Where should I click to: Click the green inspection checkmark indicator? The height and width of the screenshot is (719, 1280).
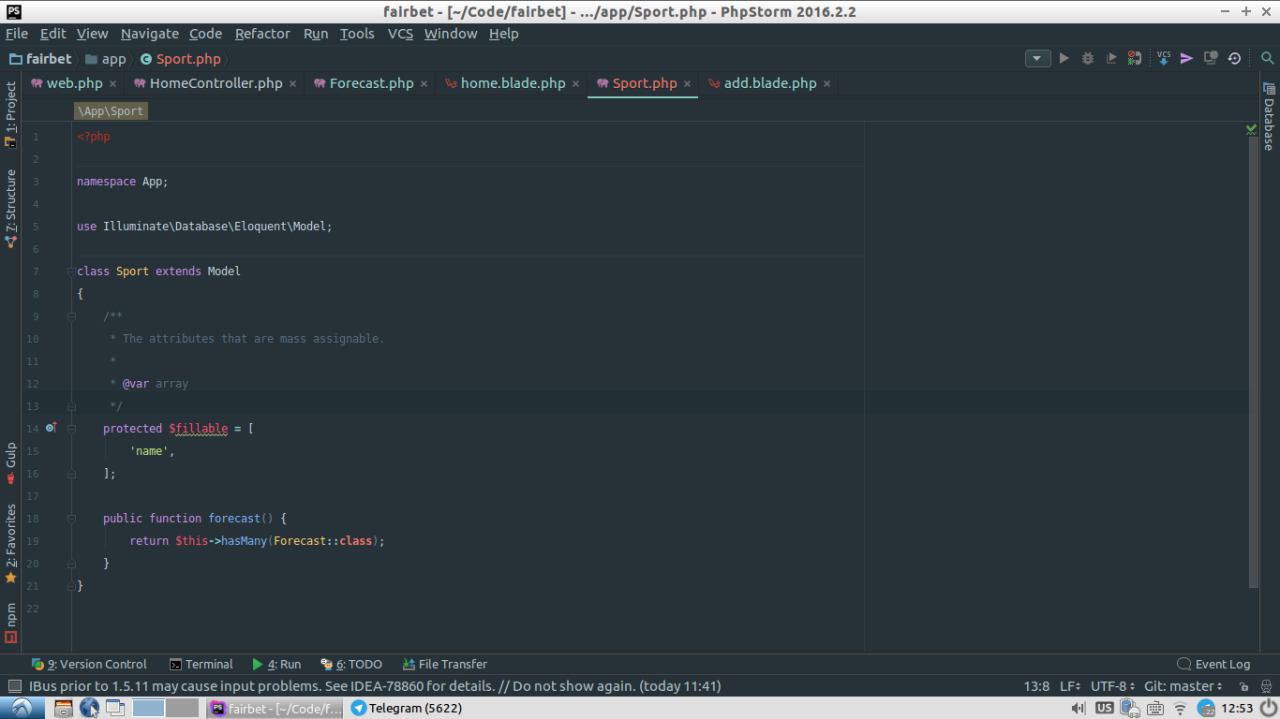(1251, 129)
